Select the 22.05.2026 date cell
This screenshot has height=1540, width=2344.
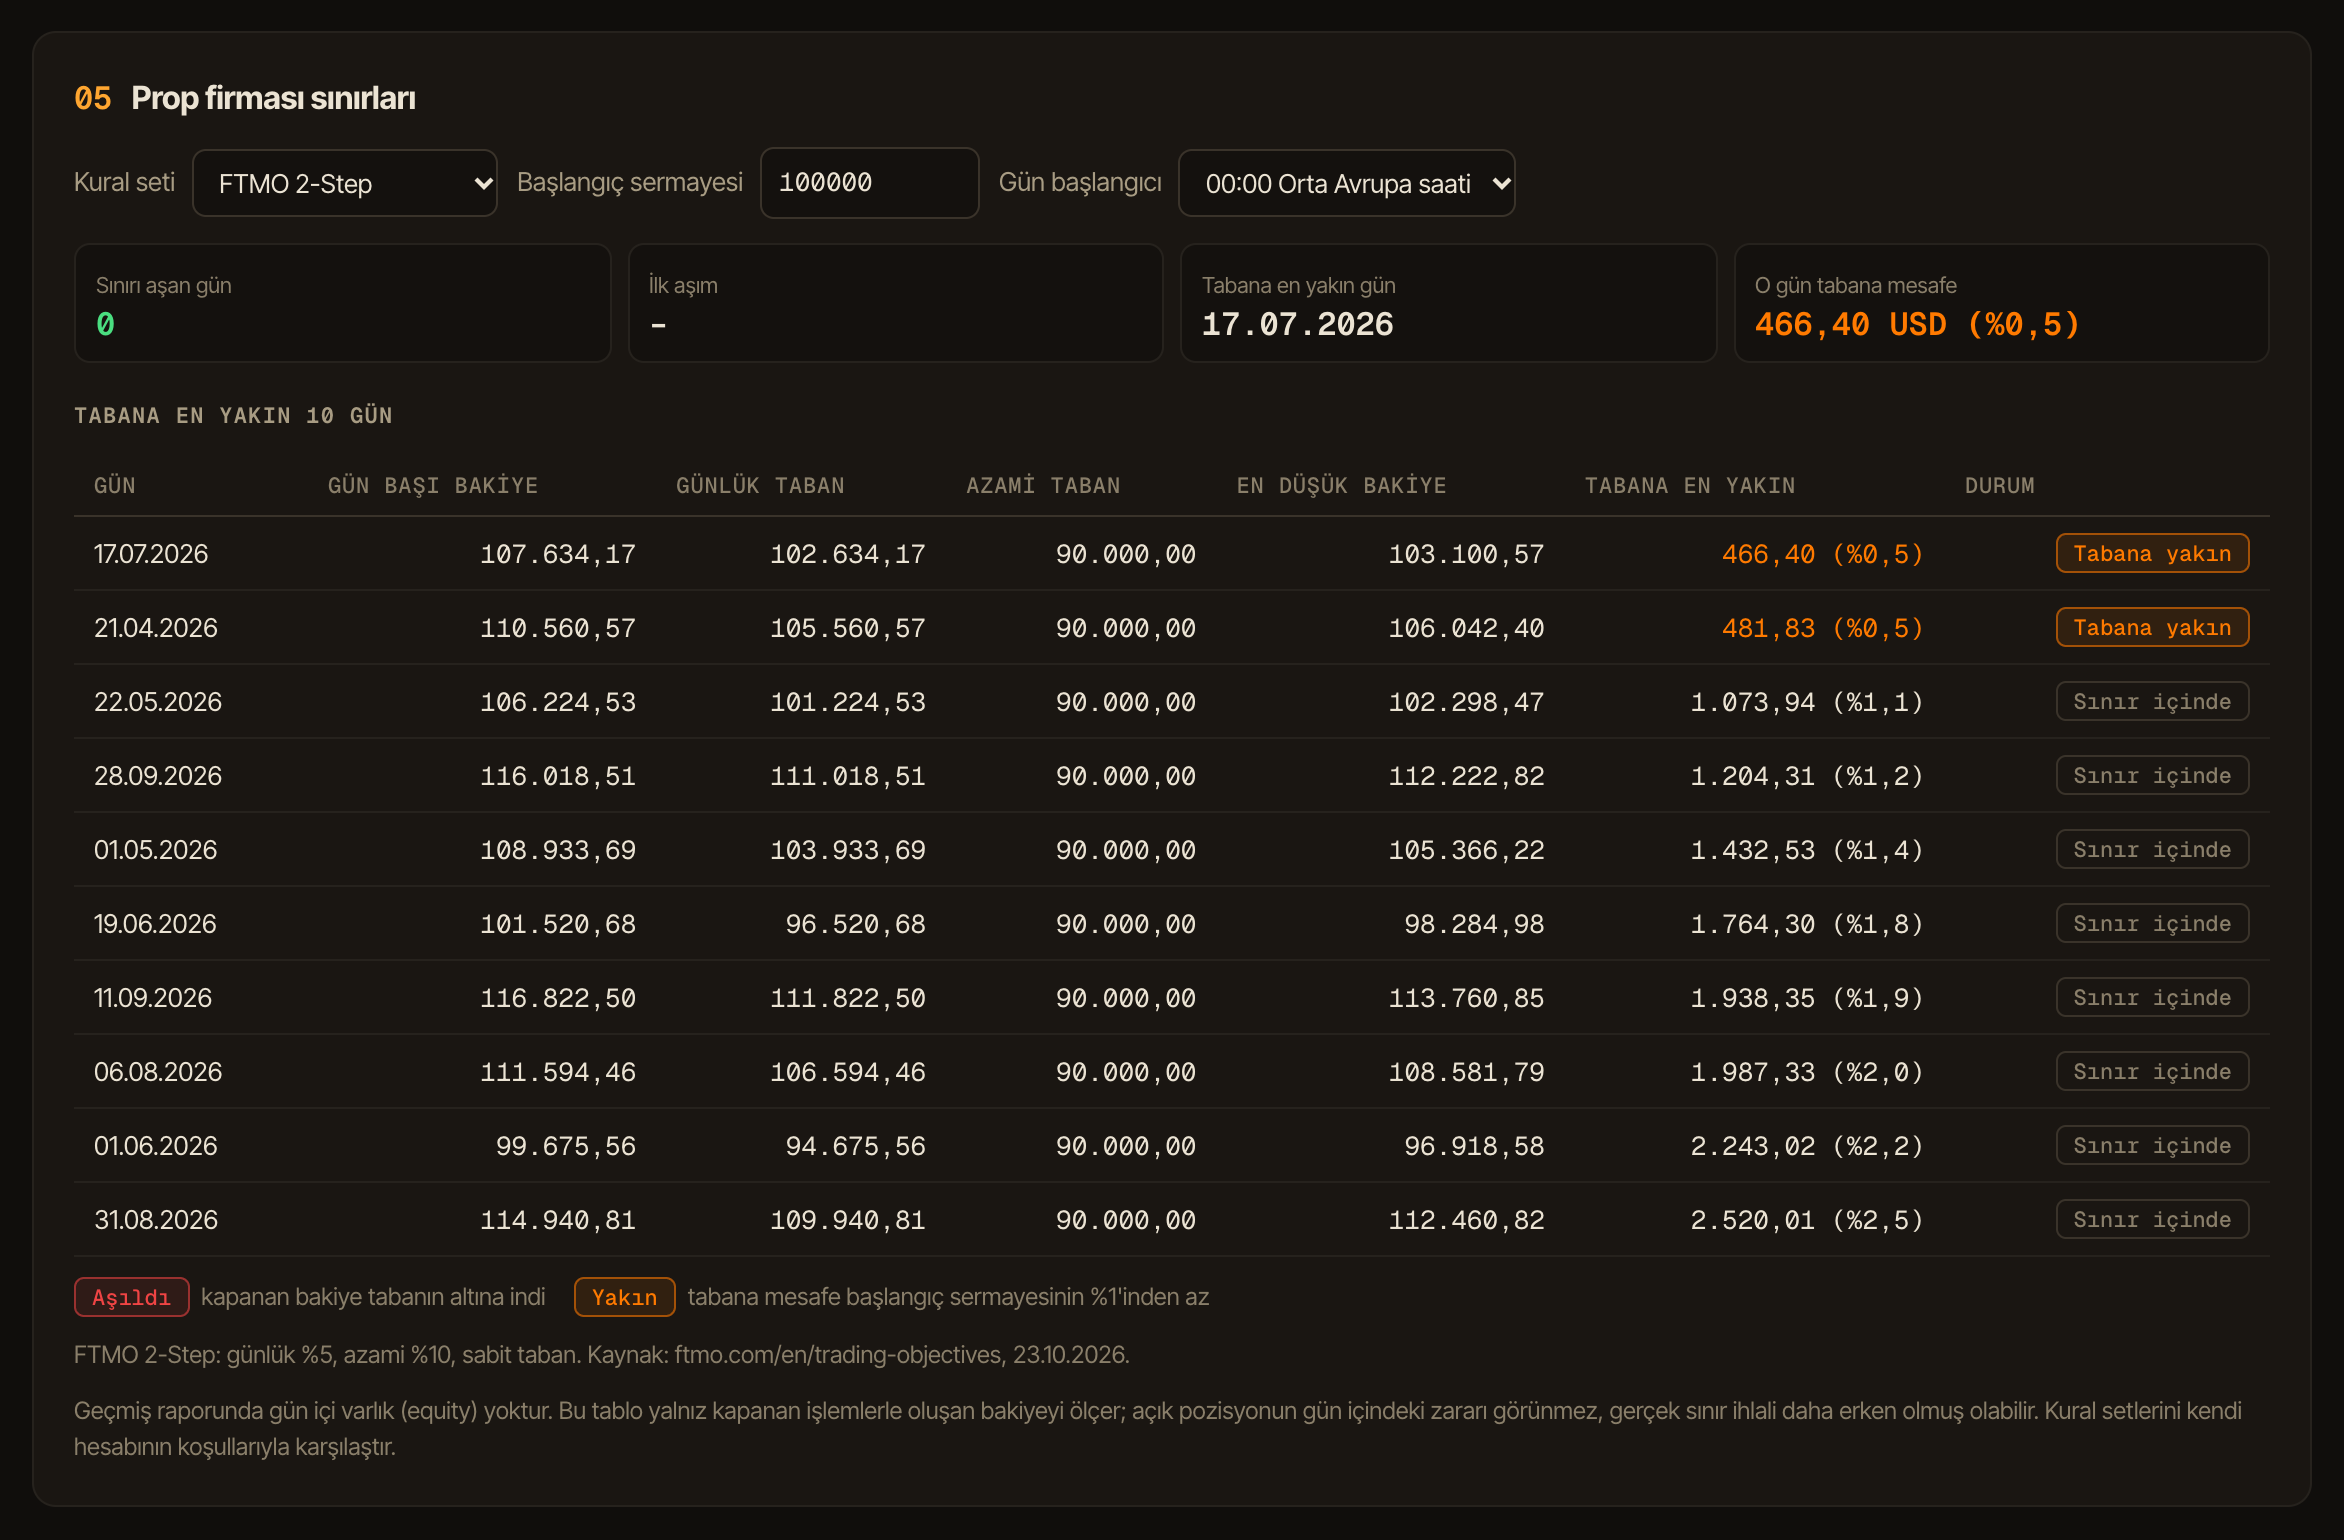(158, 702)
